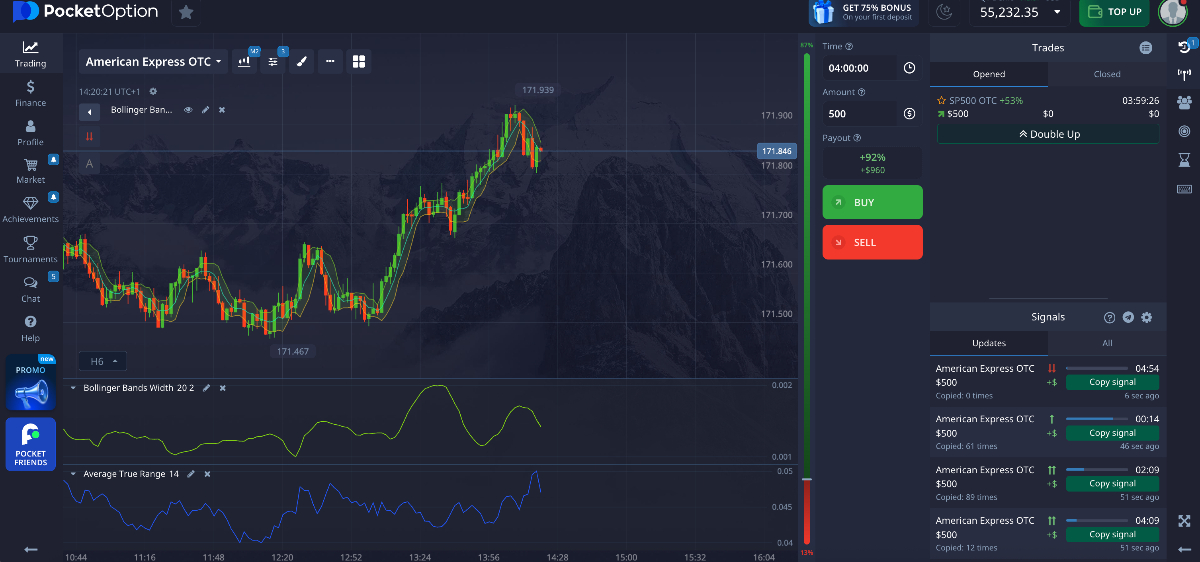The image size is (1200, 562).
Task: Open the Finance section in the sidebar
Action: pos(30,93)
